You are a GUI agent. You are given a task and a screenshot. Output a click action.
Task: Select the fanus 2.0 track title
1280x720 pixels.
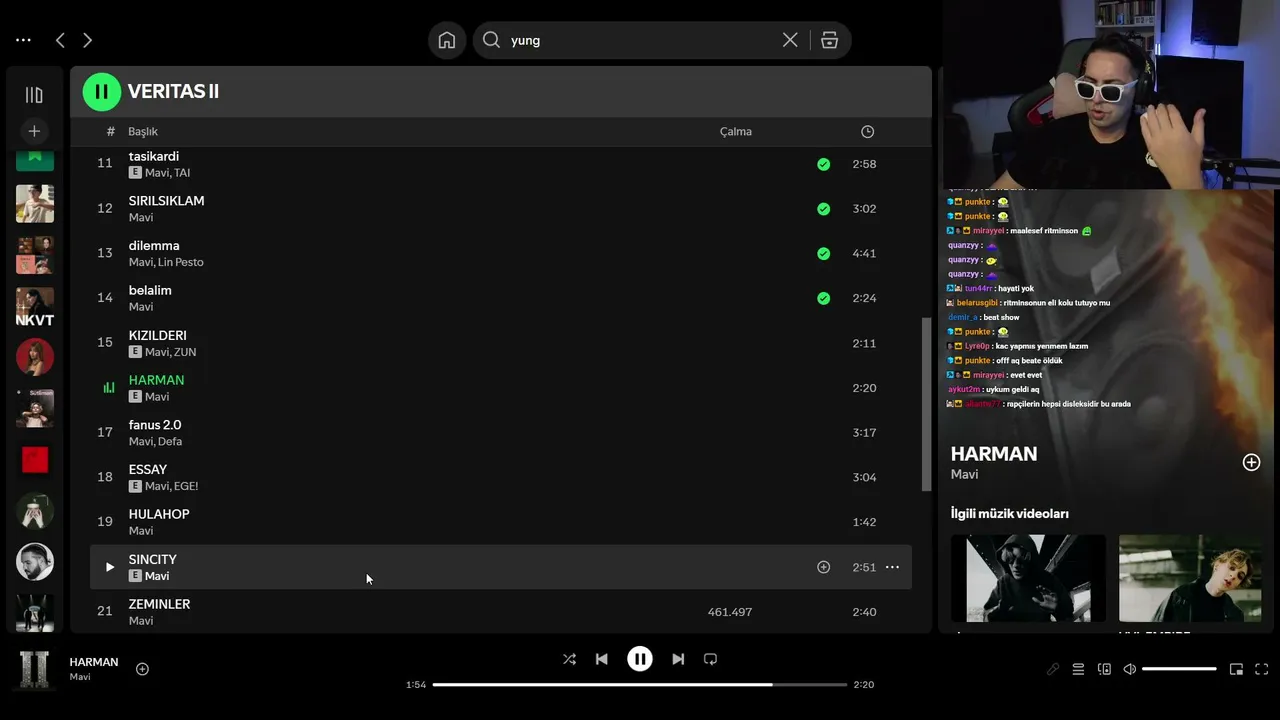155,425
